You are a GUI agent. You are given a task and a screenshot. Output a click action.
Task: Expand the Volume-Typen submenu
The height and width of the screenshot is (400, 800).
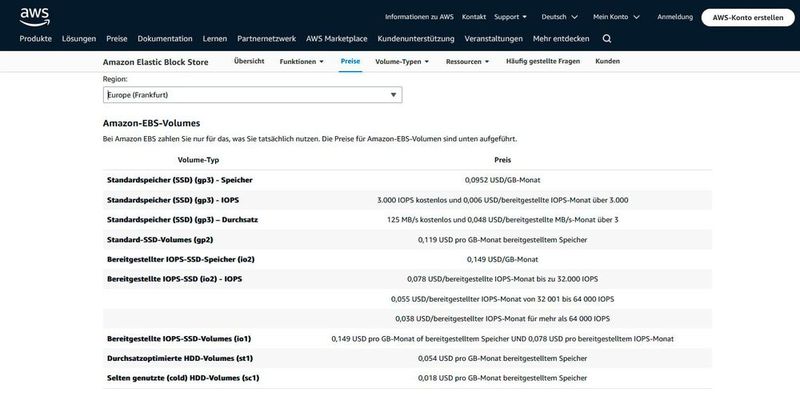pyautogui.click(x=402, y=62)
